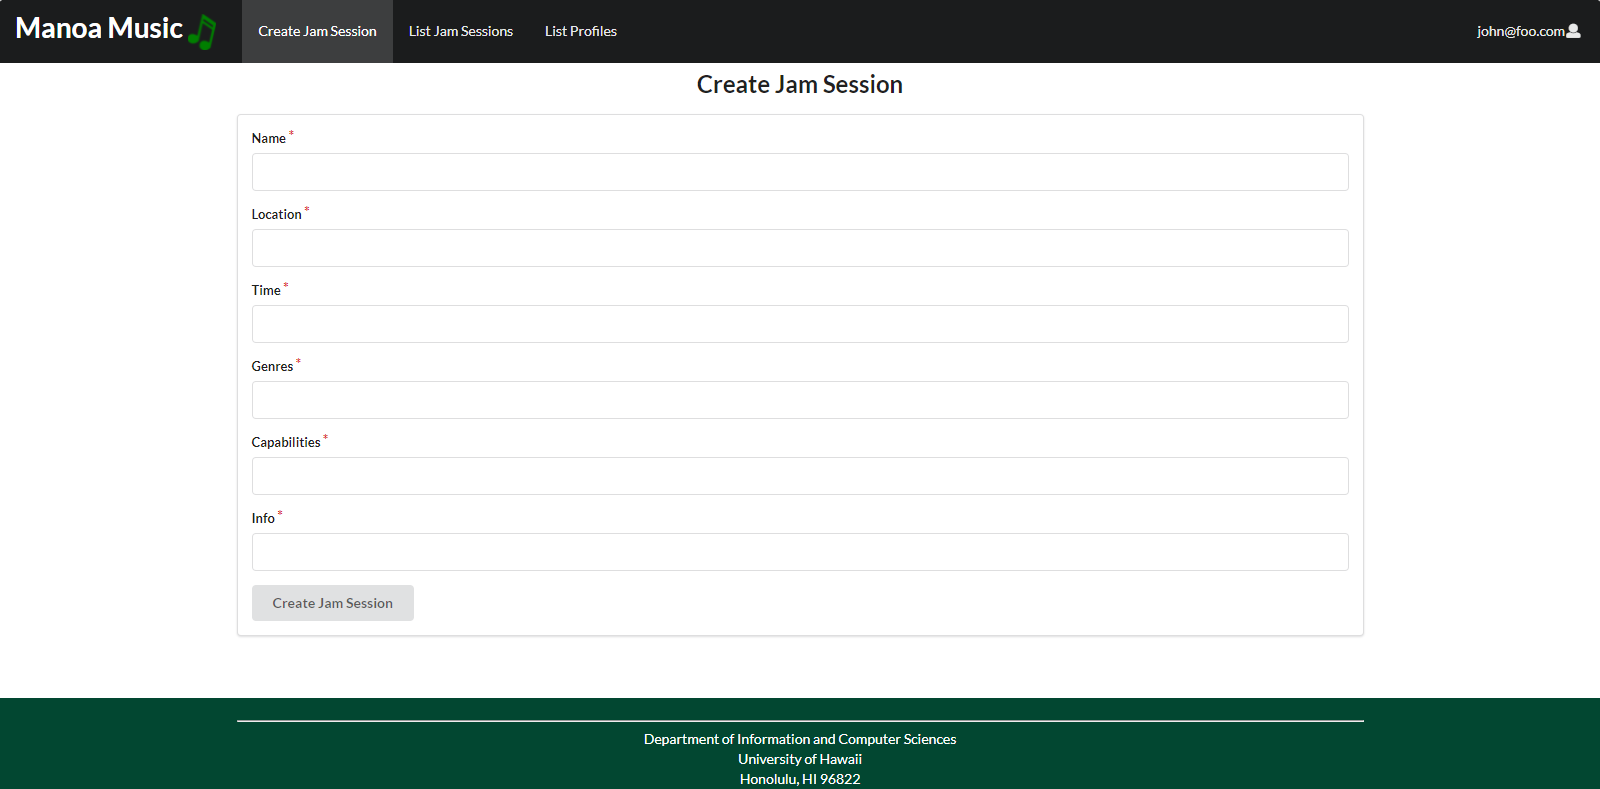Click the Info field label
Screen dimensions: 1600x789
263,518
